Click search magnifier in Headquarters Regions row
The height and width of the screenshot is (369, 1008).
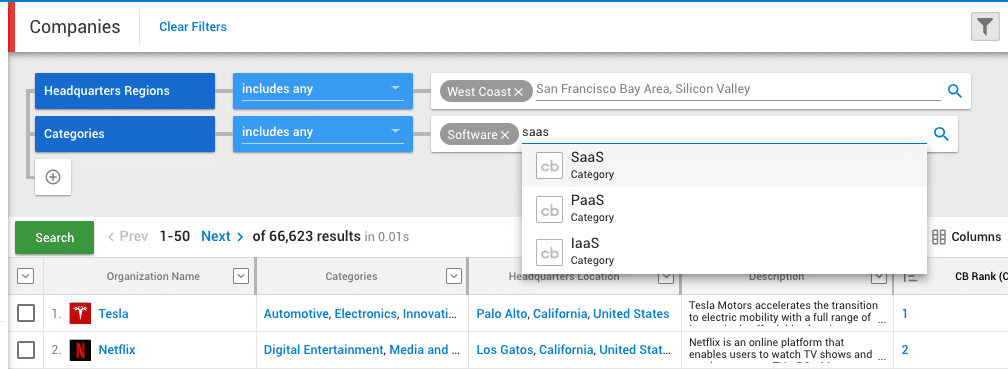coord(955,91)
